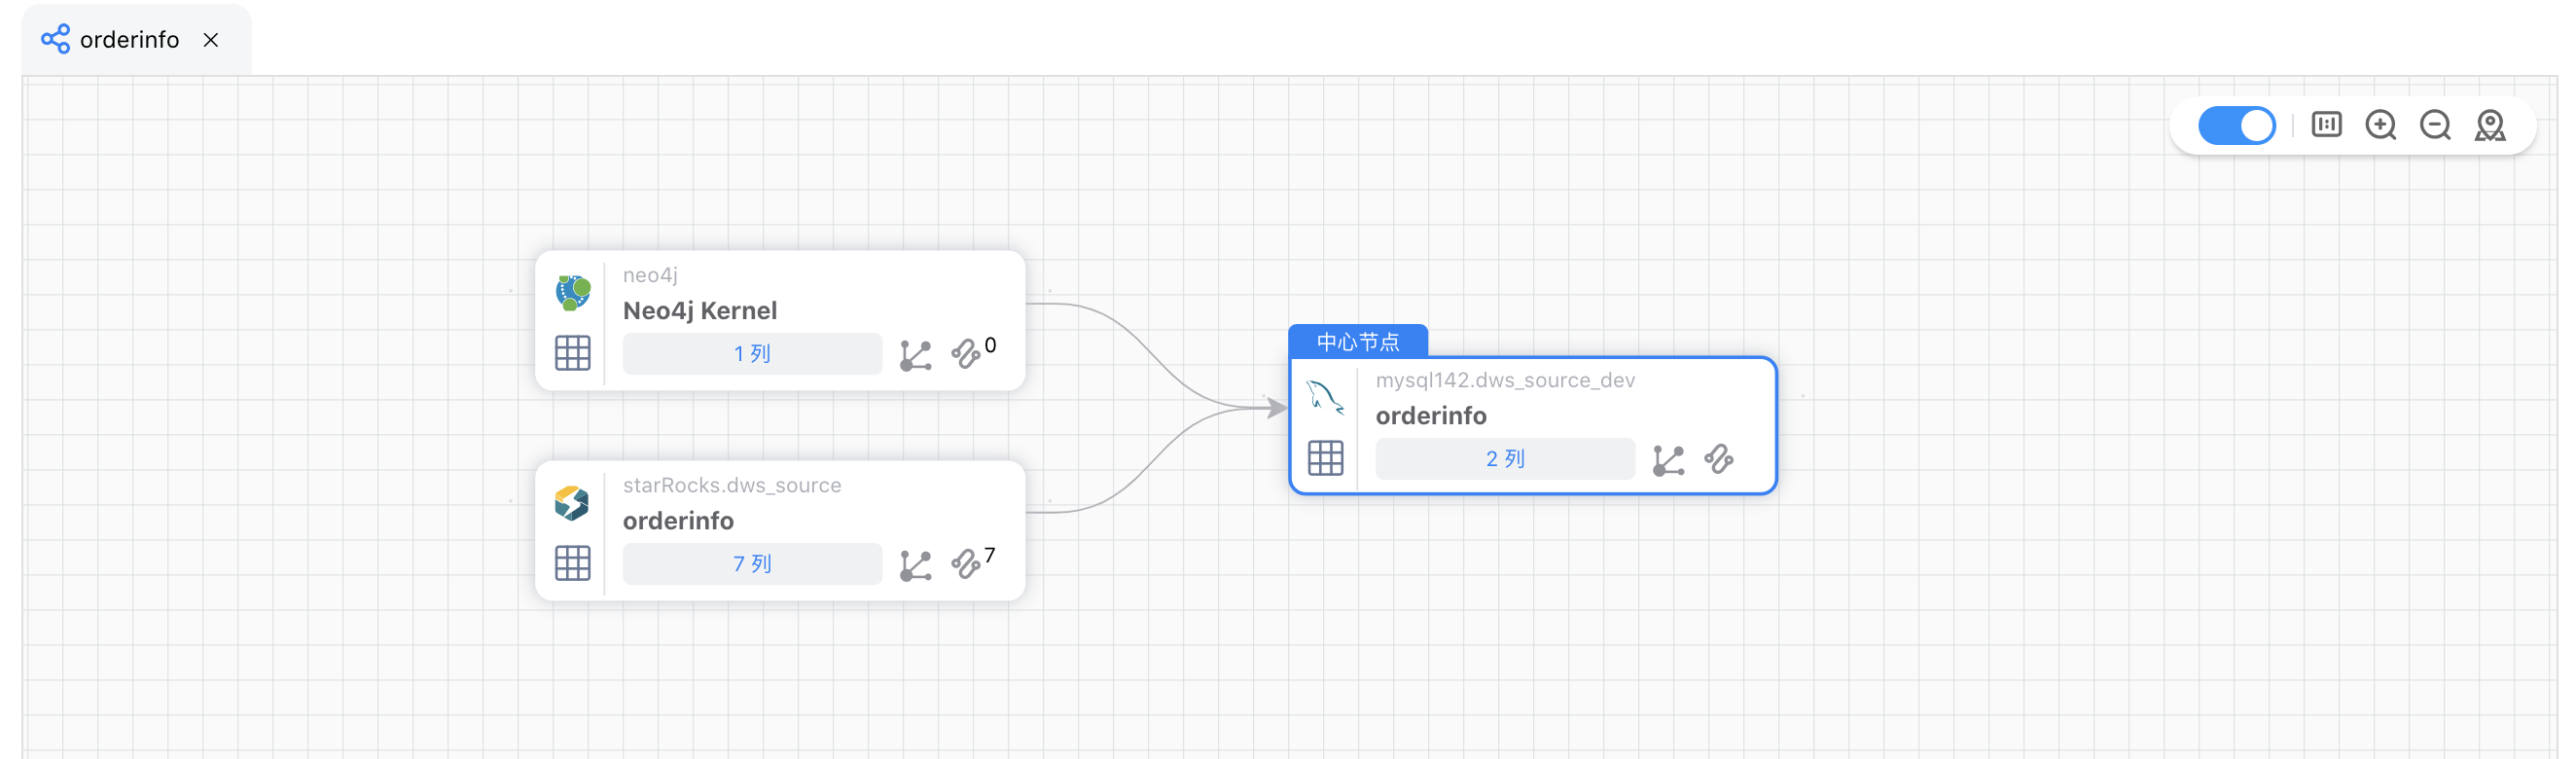Click the Neo4j database logo icon
Screen dimensions: 2576x759
click(x=573, y=292)
